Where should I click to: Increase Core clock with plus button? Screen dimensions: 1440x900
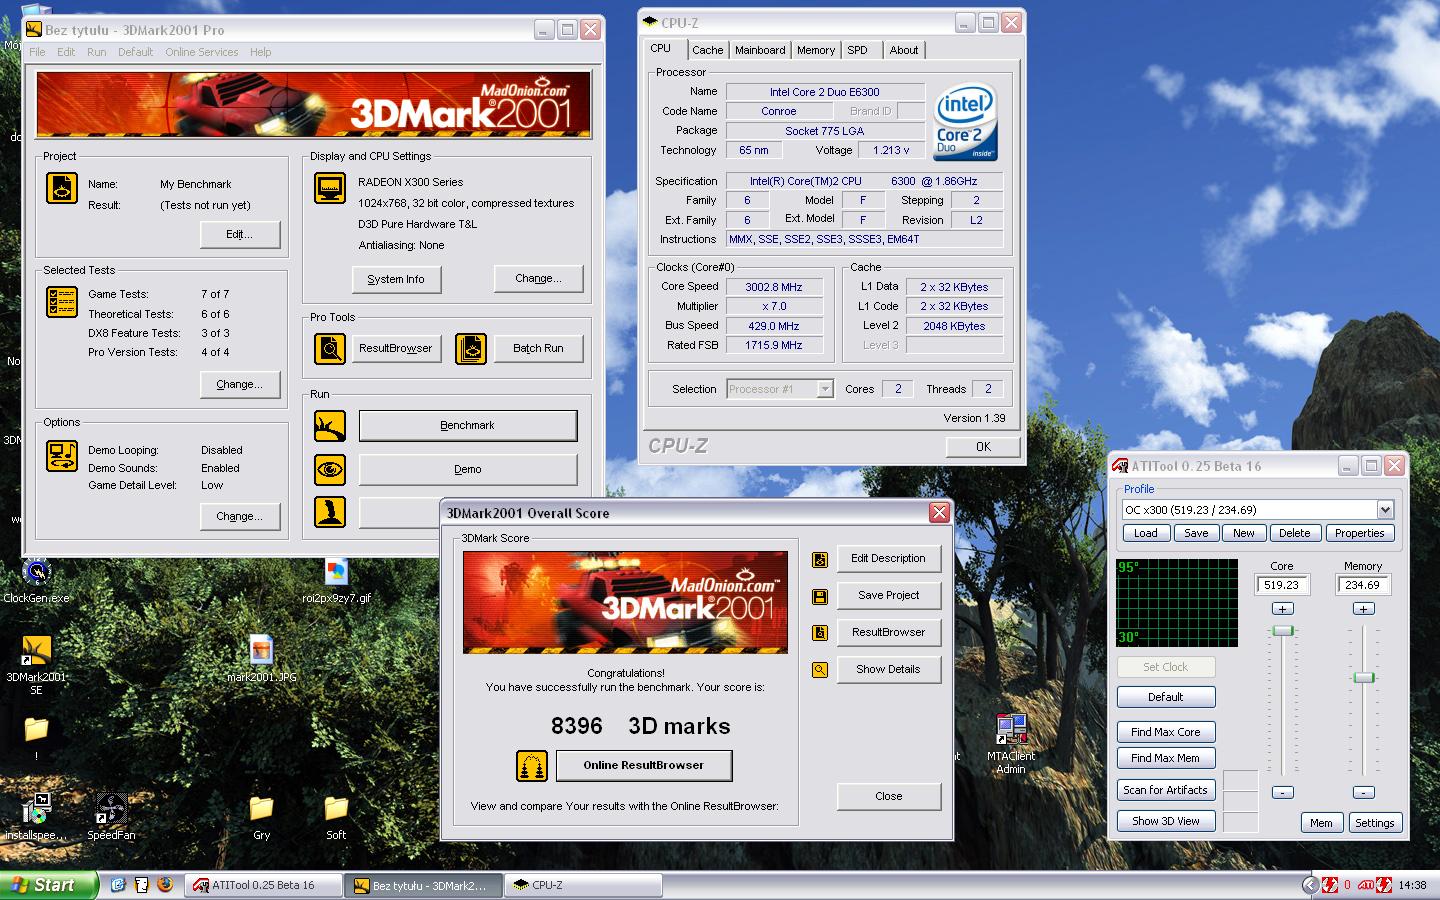(x=1283, y=609)
